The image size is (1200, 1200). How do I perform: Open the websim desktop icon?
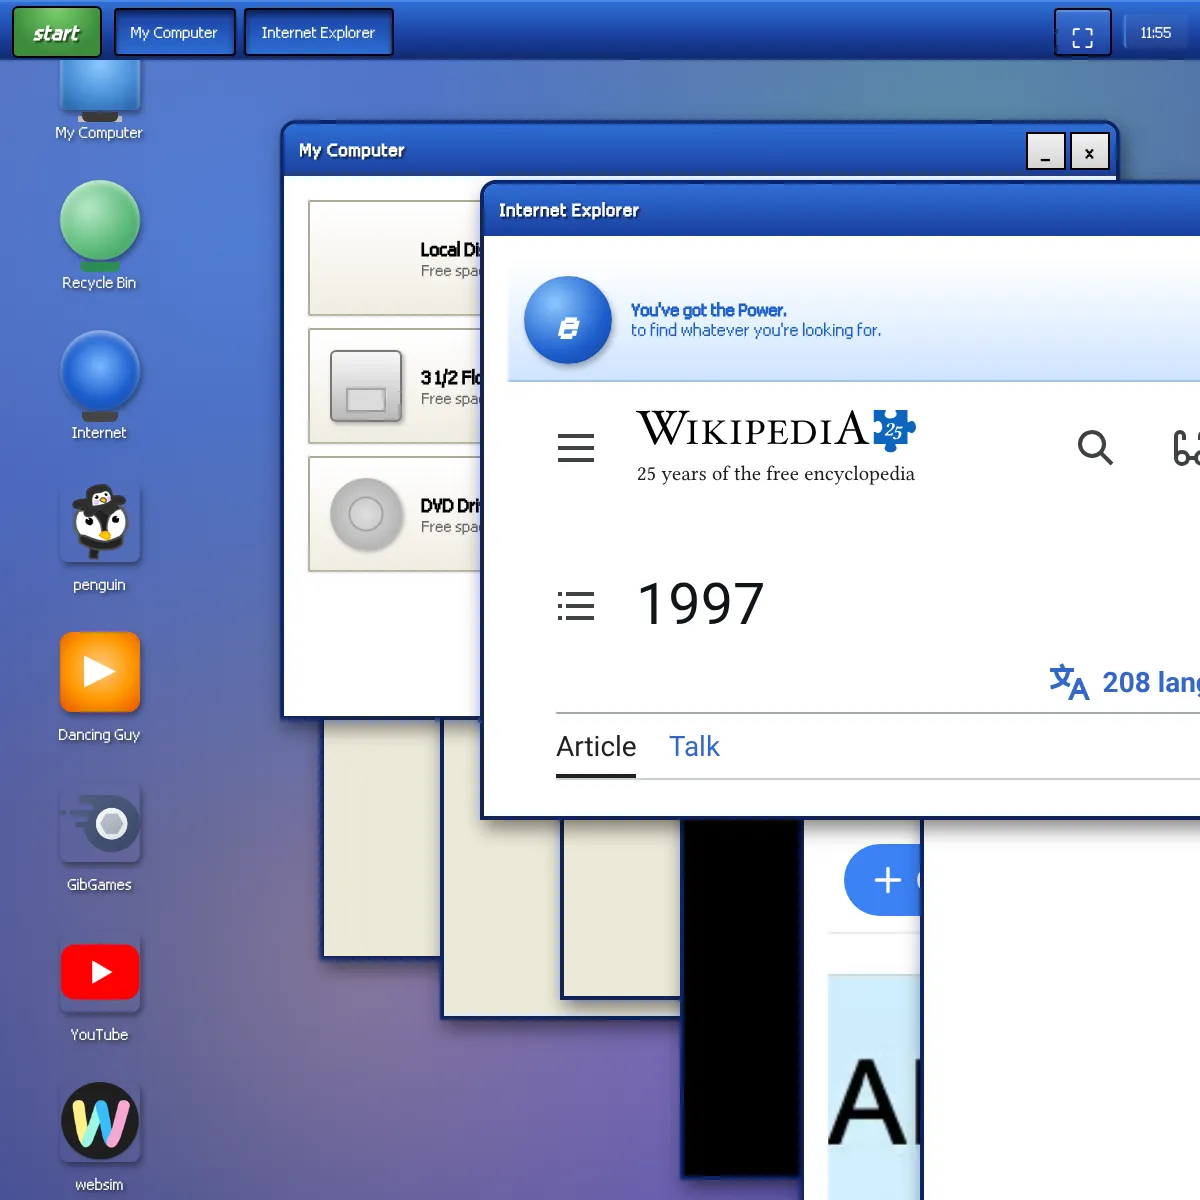tap(99, 1137)
